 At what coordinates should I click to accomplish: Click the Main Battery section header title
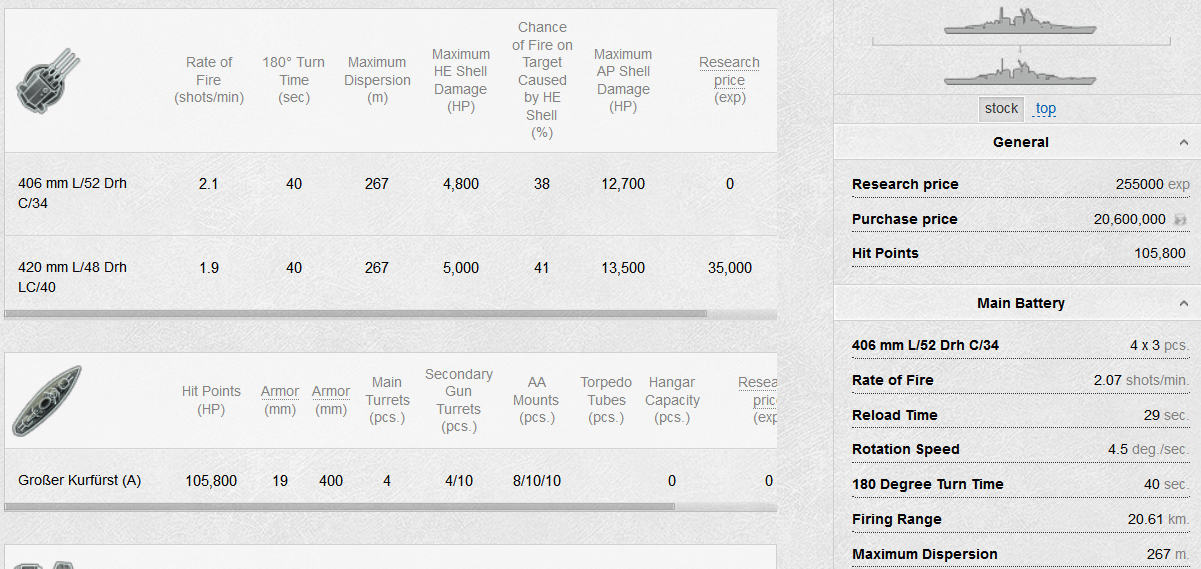[1020, 303]
